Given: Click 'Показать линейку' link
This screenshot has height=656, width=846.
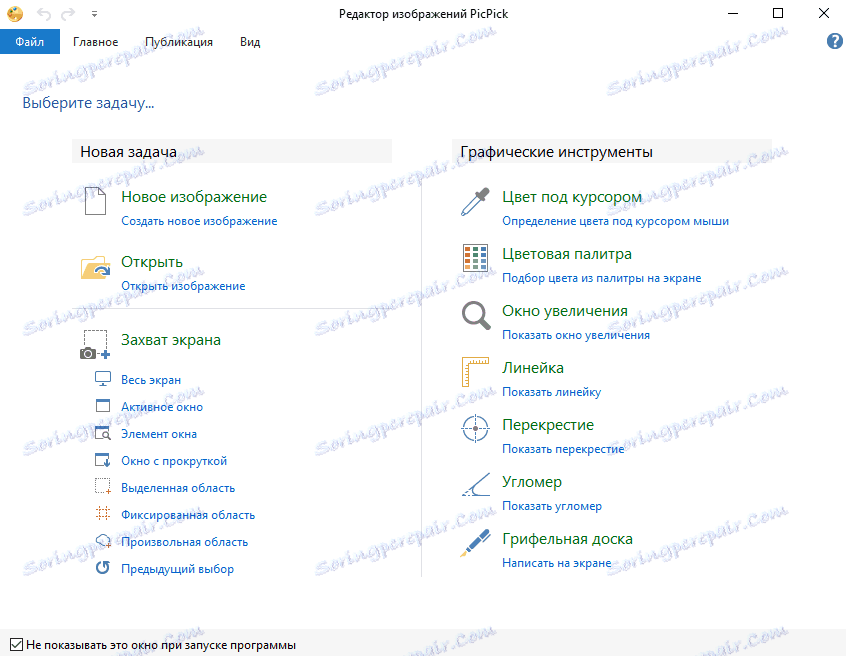Looking at the screenshot, I should [x=551, y=392].
